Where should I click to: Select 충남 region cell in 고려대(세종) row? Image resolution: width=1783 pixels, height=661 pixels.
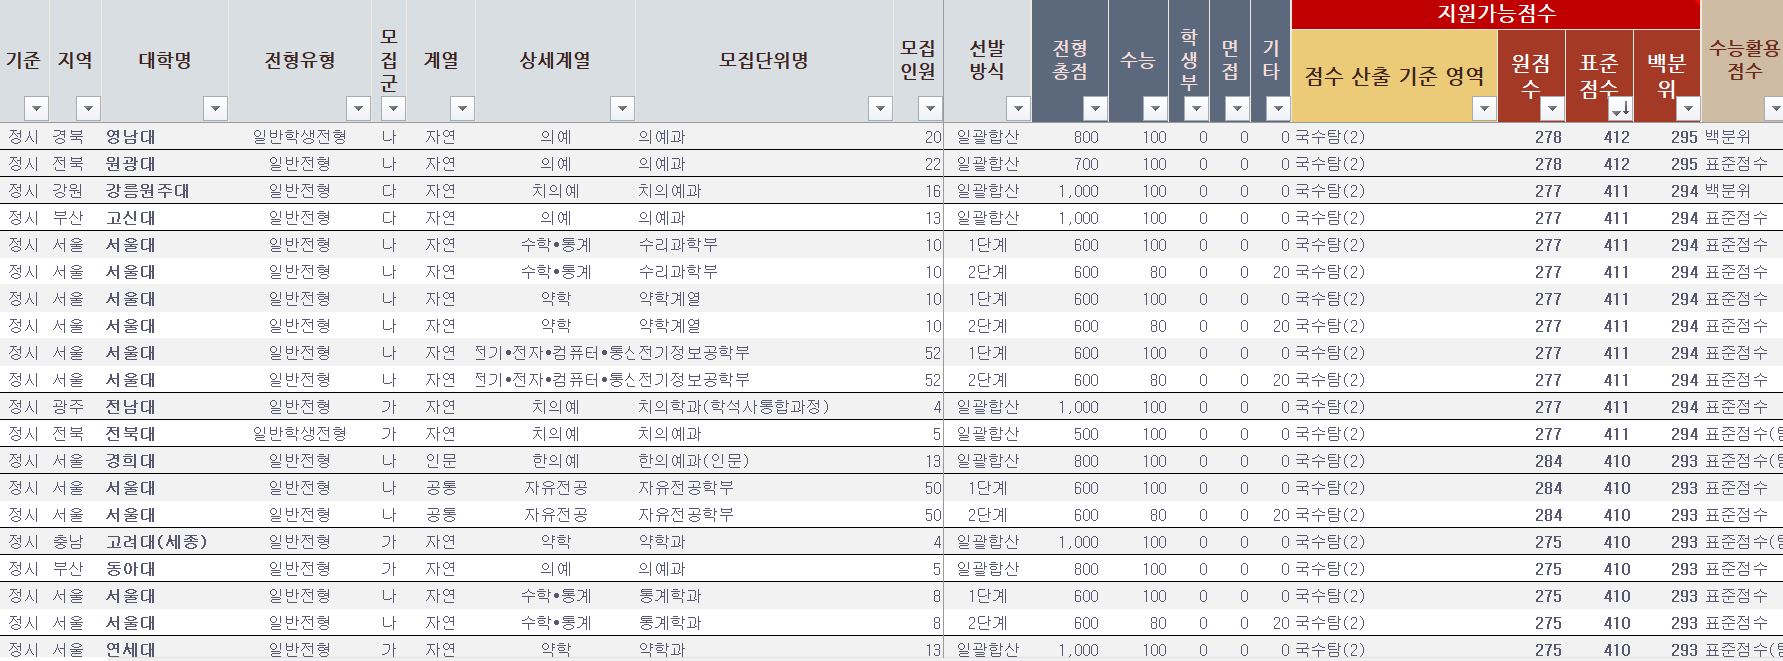pyautogui.click(x=75, y=542)
